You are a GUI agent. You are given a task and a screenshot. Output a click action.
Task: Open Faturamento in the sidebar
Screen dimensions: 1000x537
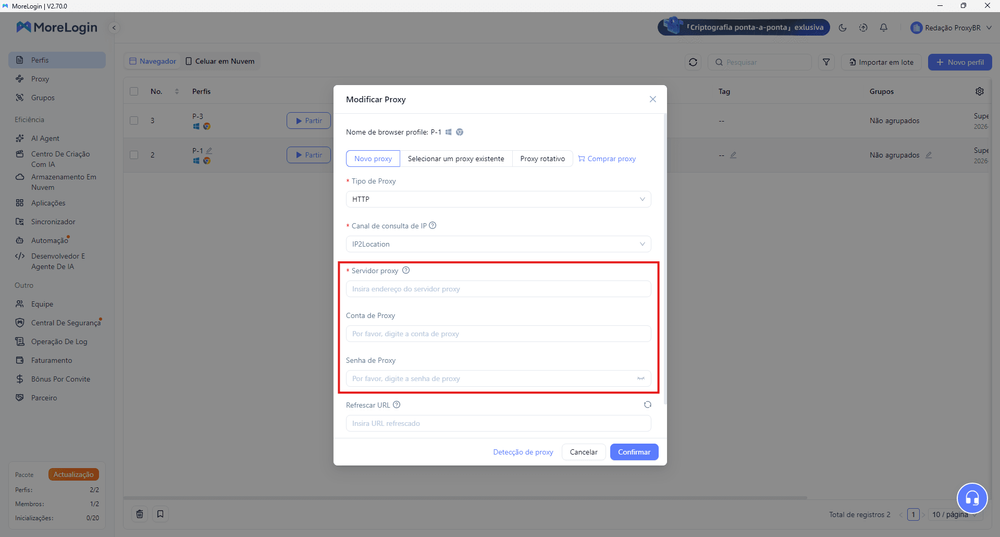(57, 360)
